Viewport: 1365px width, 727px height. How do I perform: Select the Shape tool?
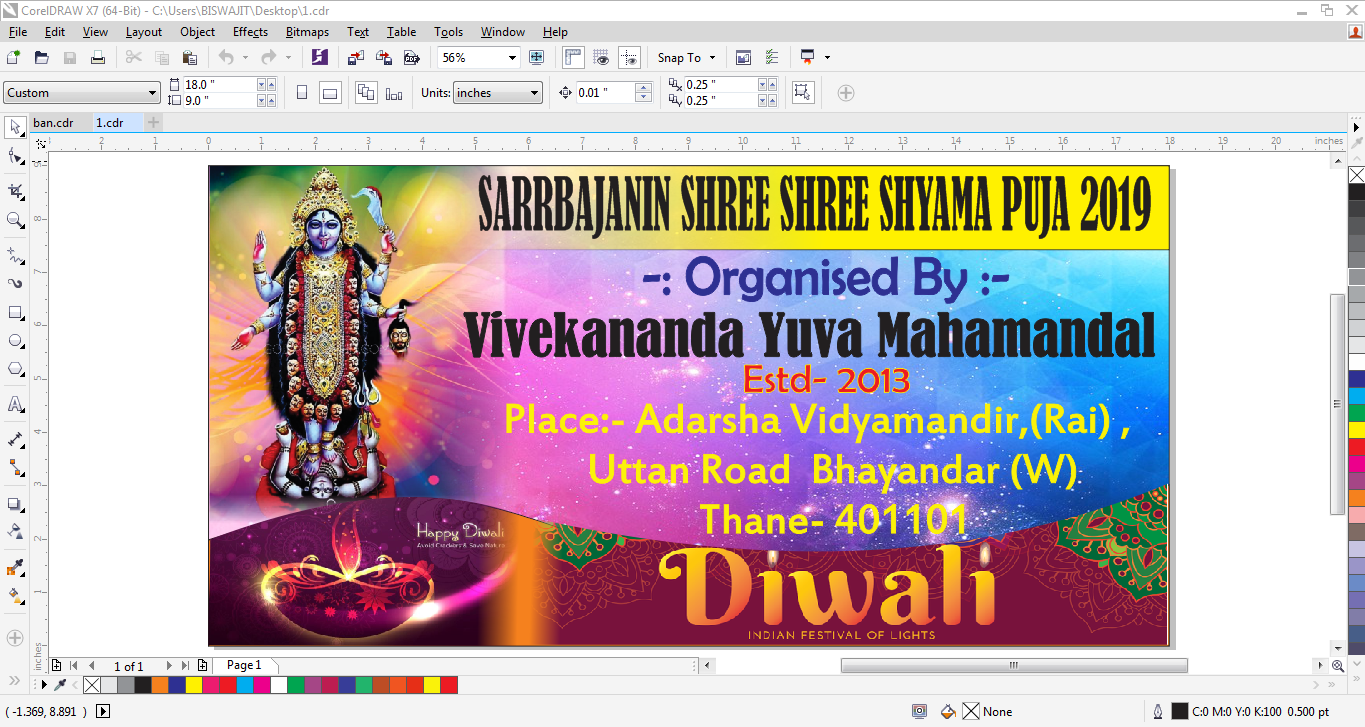[x=15, y=156]
